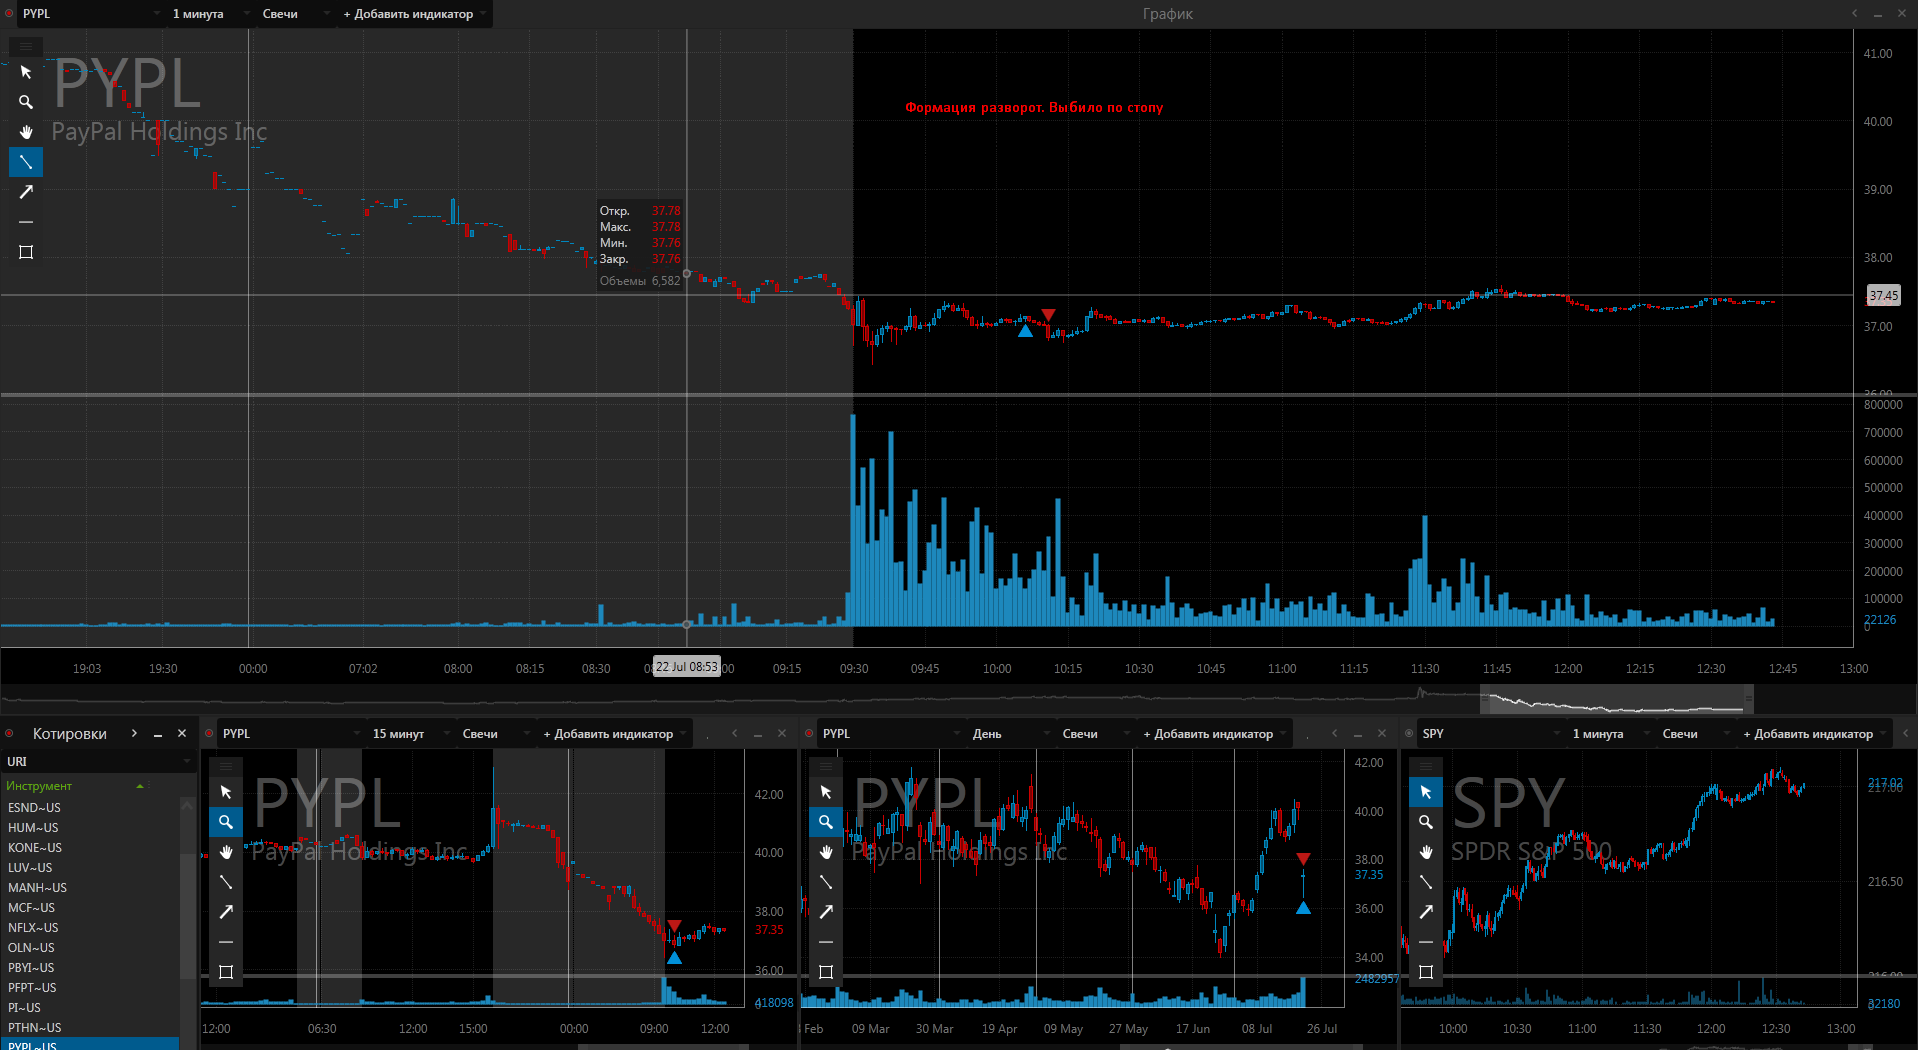
Task: Select line tool in SPY chart
Action: (x=1426, y=882)
